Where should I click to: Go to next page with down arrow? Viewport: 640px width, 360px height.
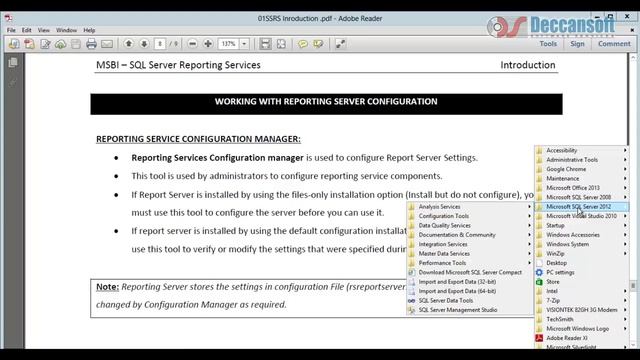[144, 44]
